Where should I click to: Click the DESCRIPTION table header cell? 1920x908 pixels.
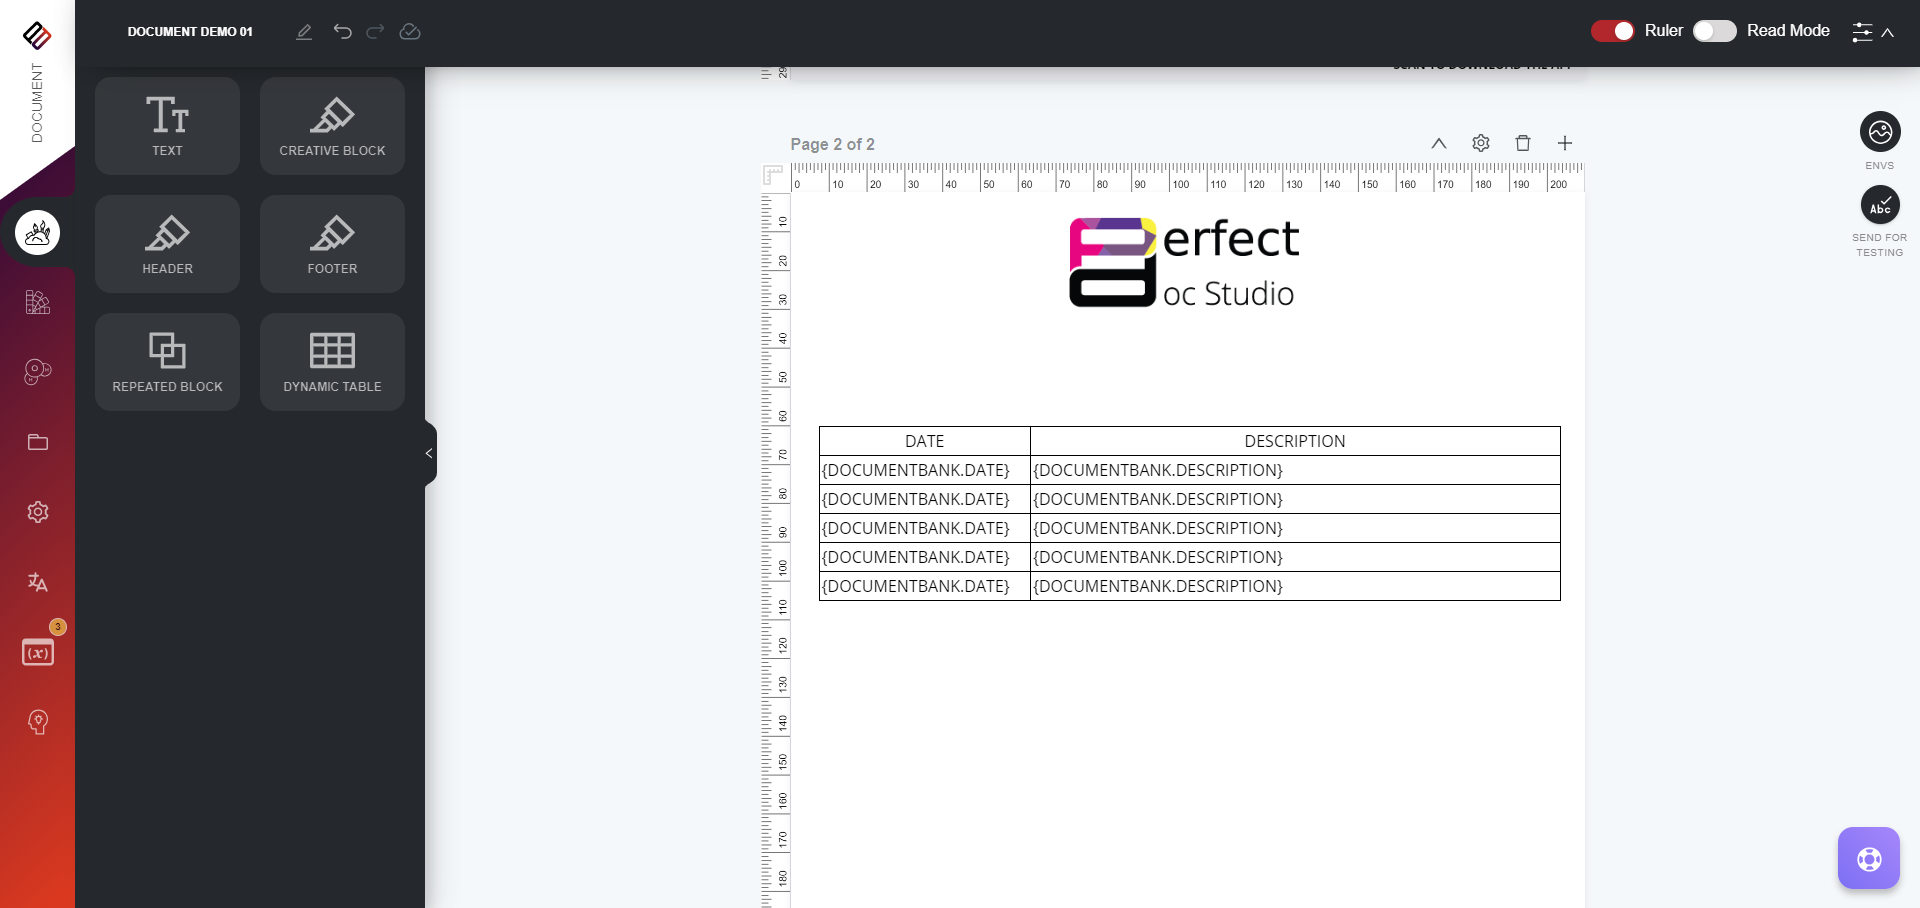(1294, 441)
